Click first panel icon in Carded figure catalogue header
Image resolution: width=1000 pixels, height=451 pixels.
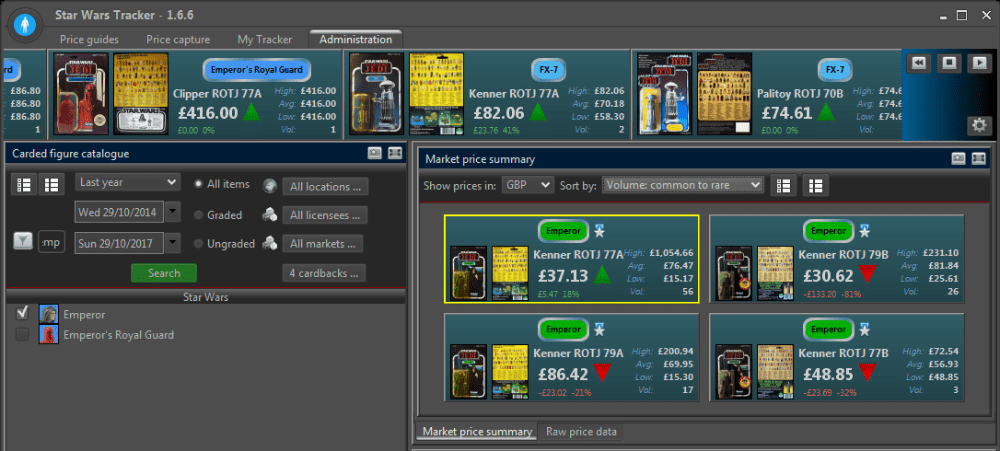[x=375, y=153]
